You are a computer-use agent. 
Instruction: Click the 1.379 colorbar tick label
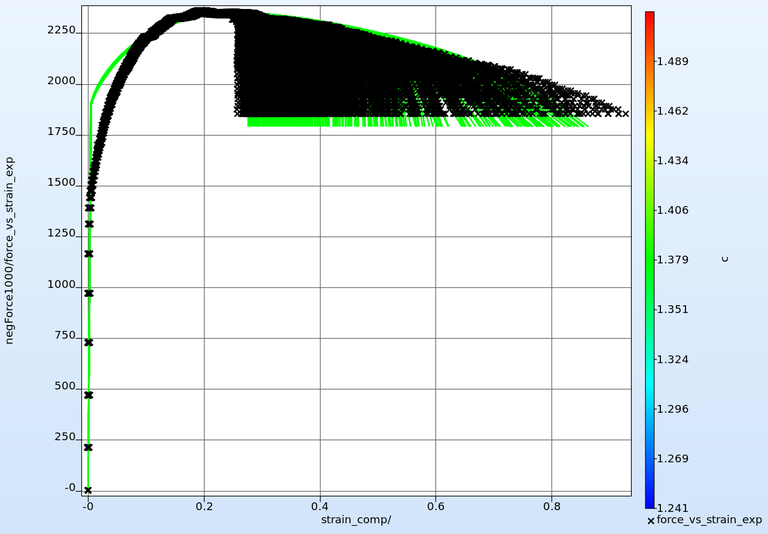672,260
